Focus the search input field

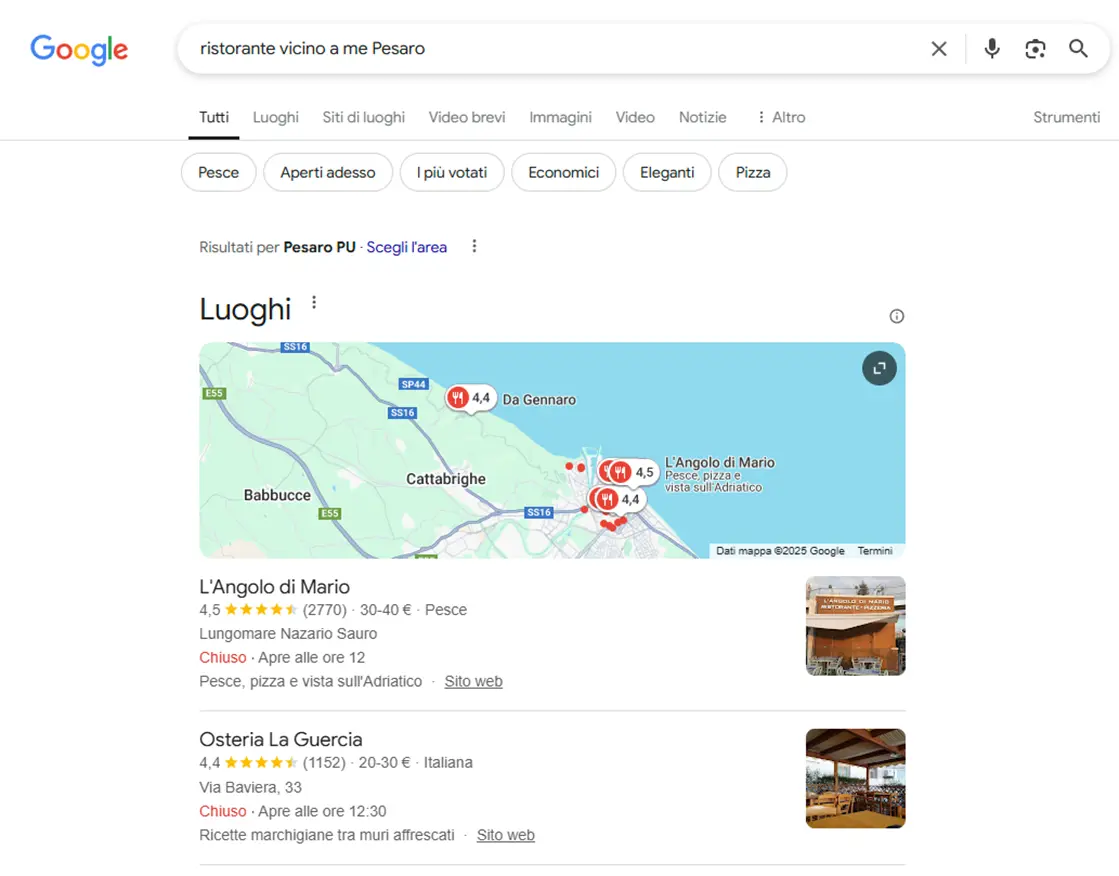557,49
